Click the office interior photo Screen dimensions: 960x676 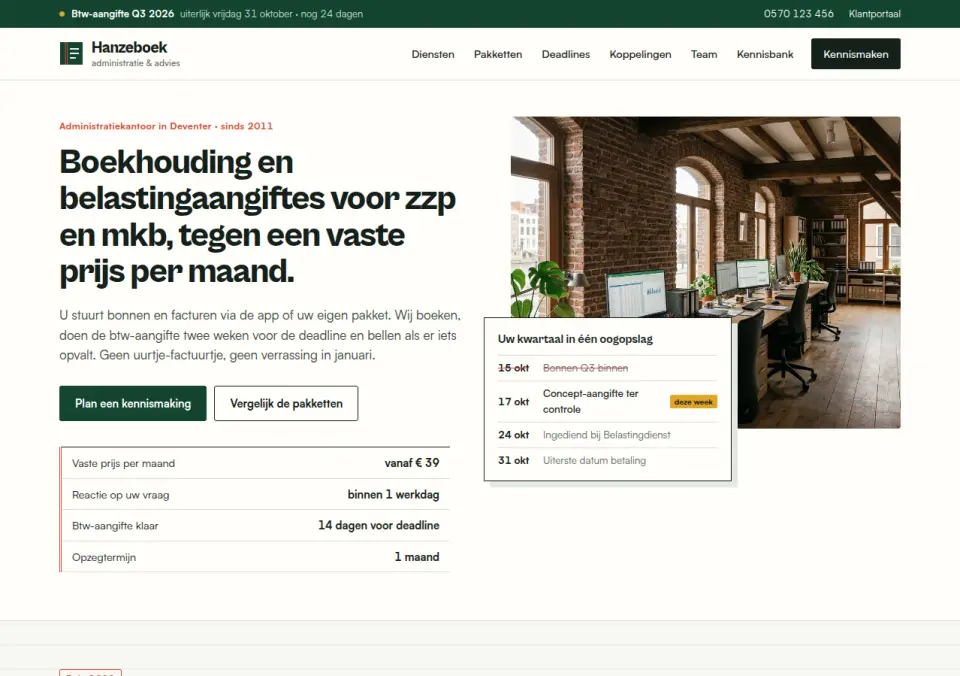[x=705, y=217]
